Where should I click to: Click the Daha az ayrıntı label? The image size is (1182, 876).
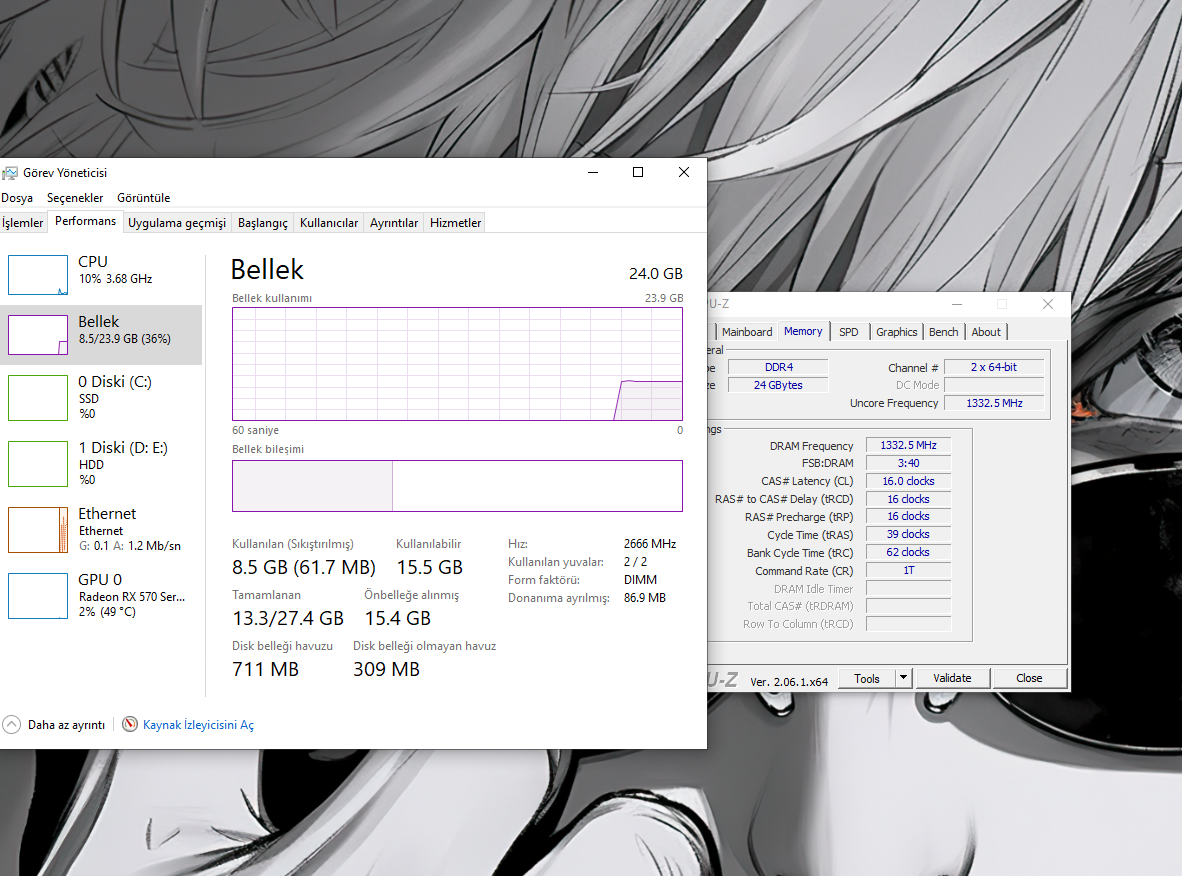click(x=66, y=724)
